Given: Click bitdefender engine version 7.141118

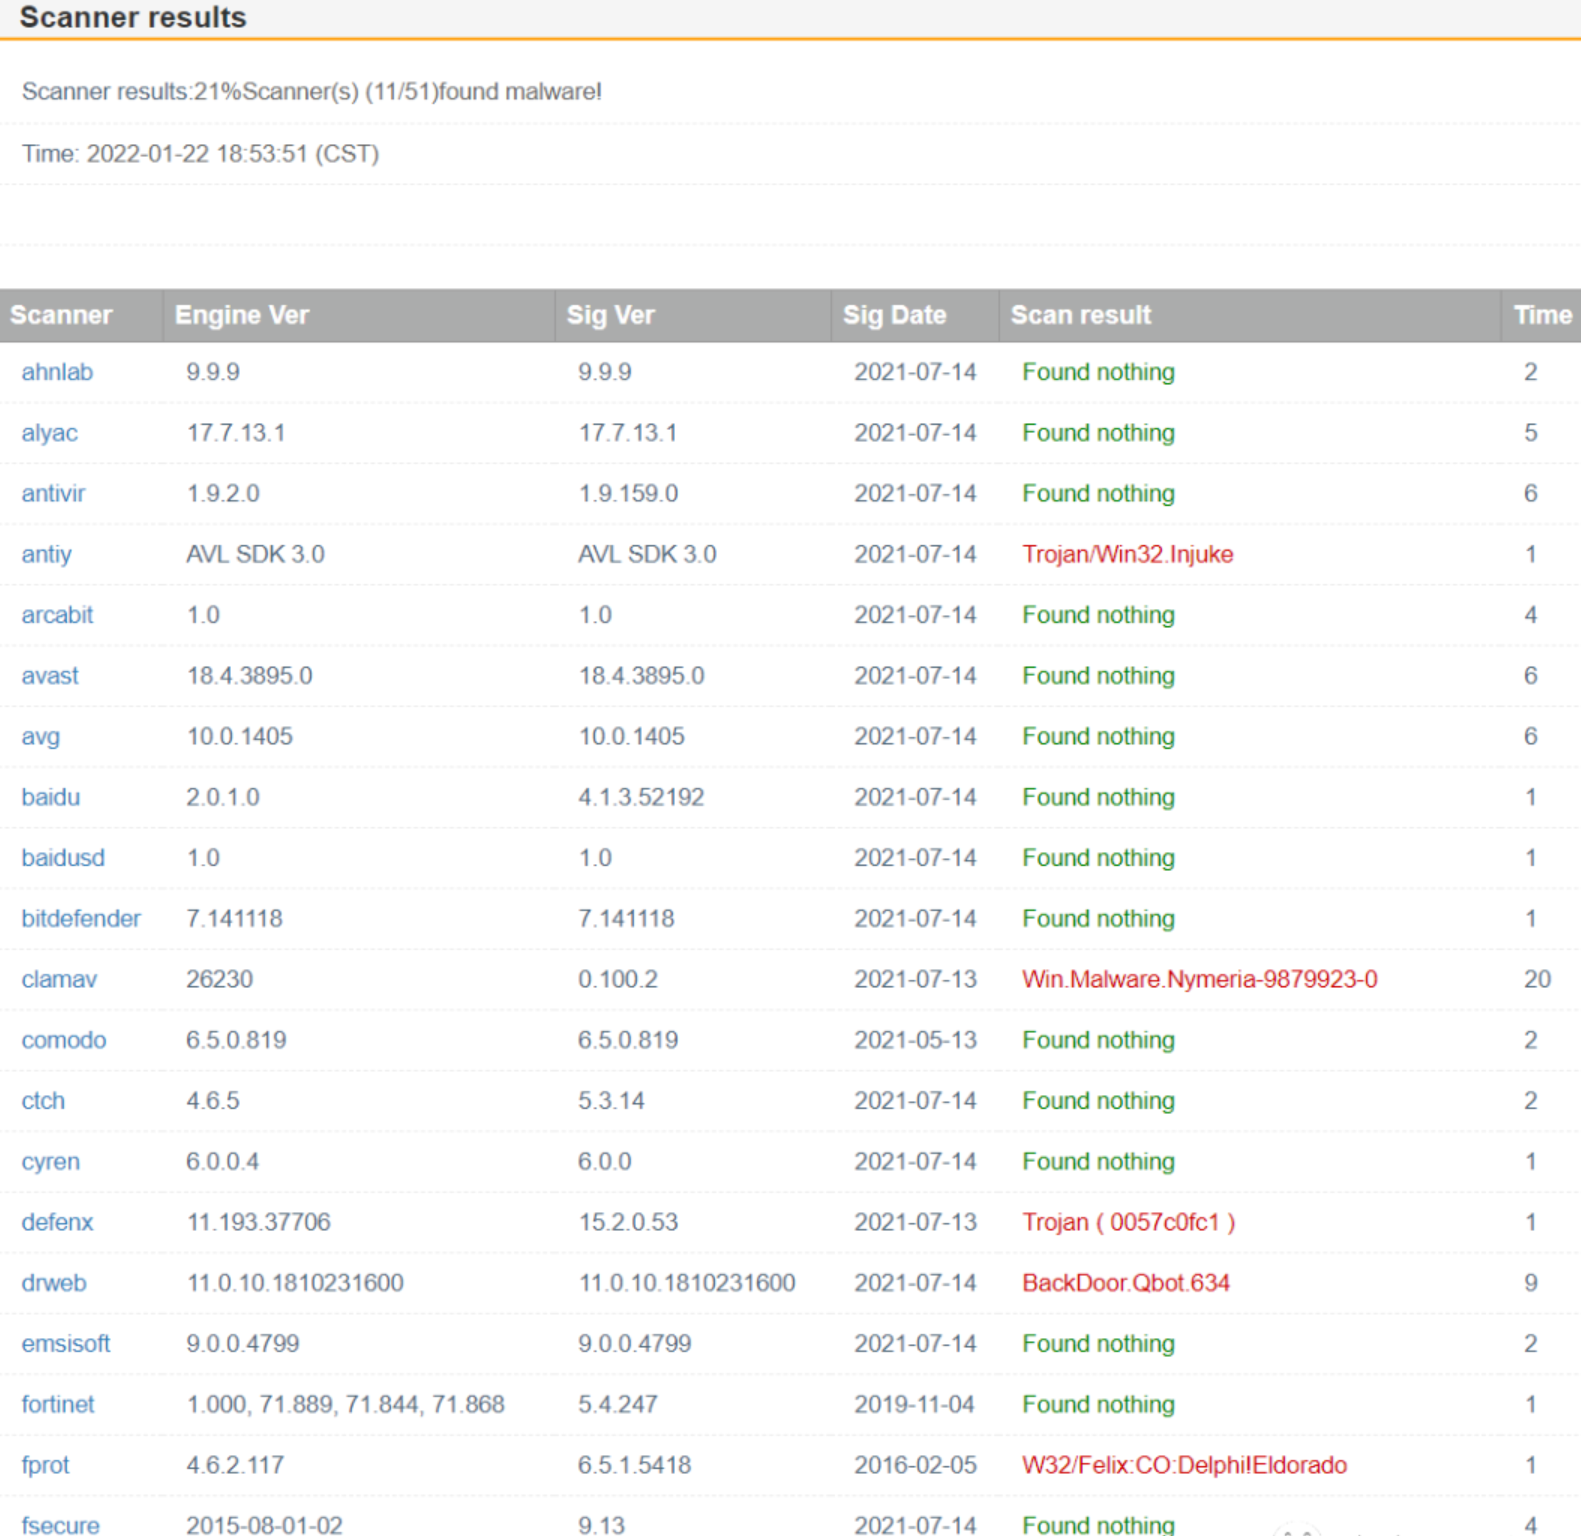Looking at the screenshot, I should [x=234, y=919].
